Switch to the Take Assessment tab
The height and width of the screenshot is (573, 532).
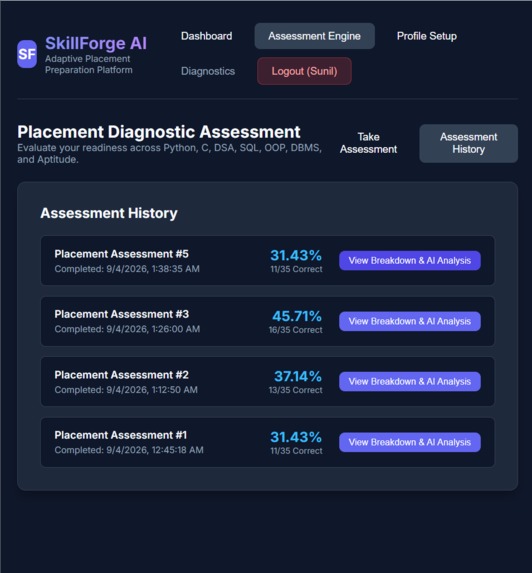coord(368,143)
